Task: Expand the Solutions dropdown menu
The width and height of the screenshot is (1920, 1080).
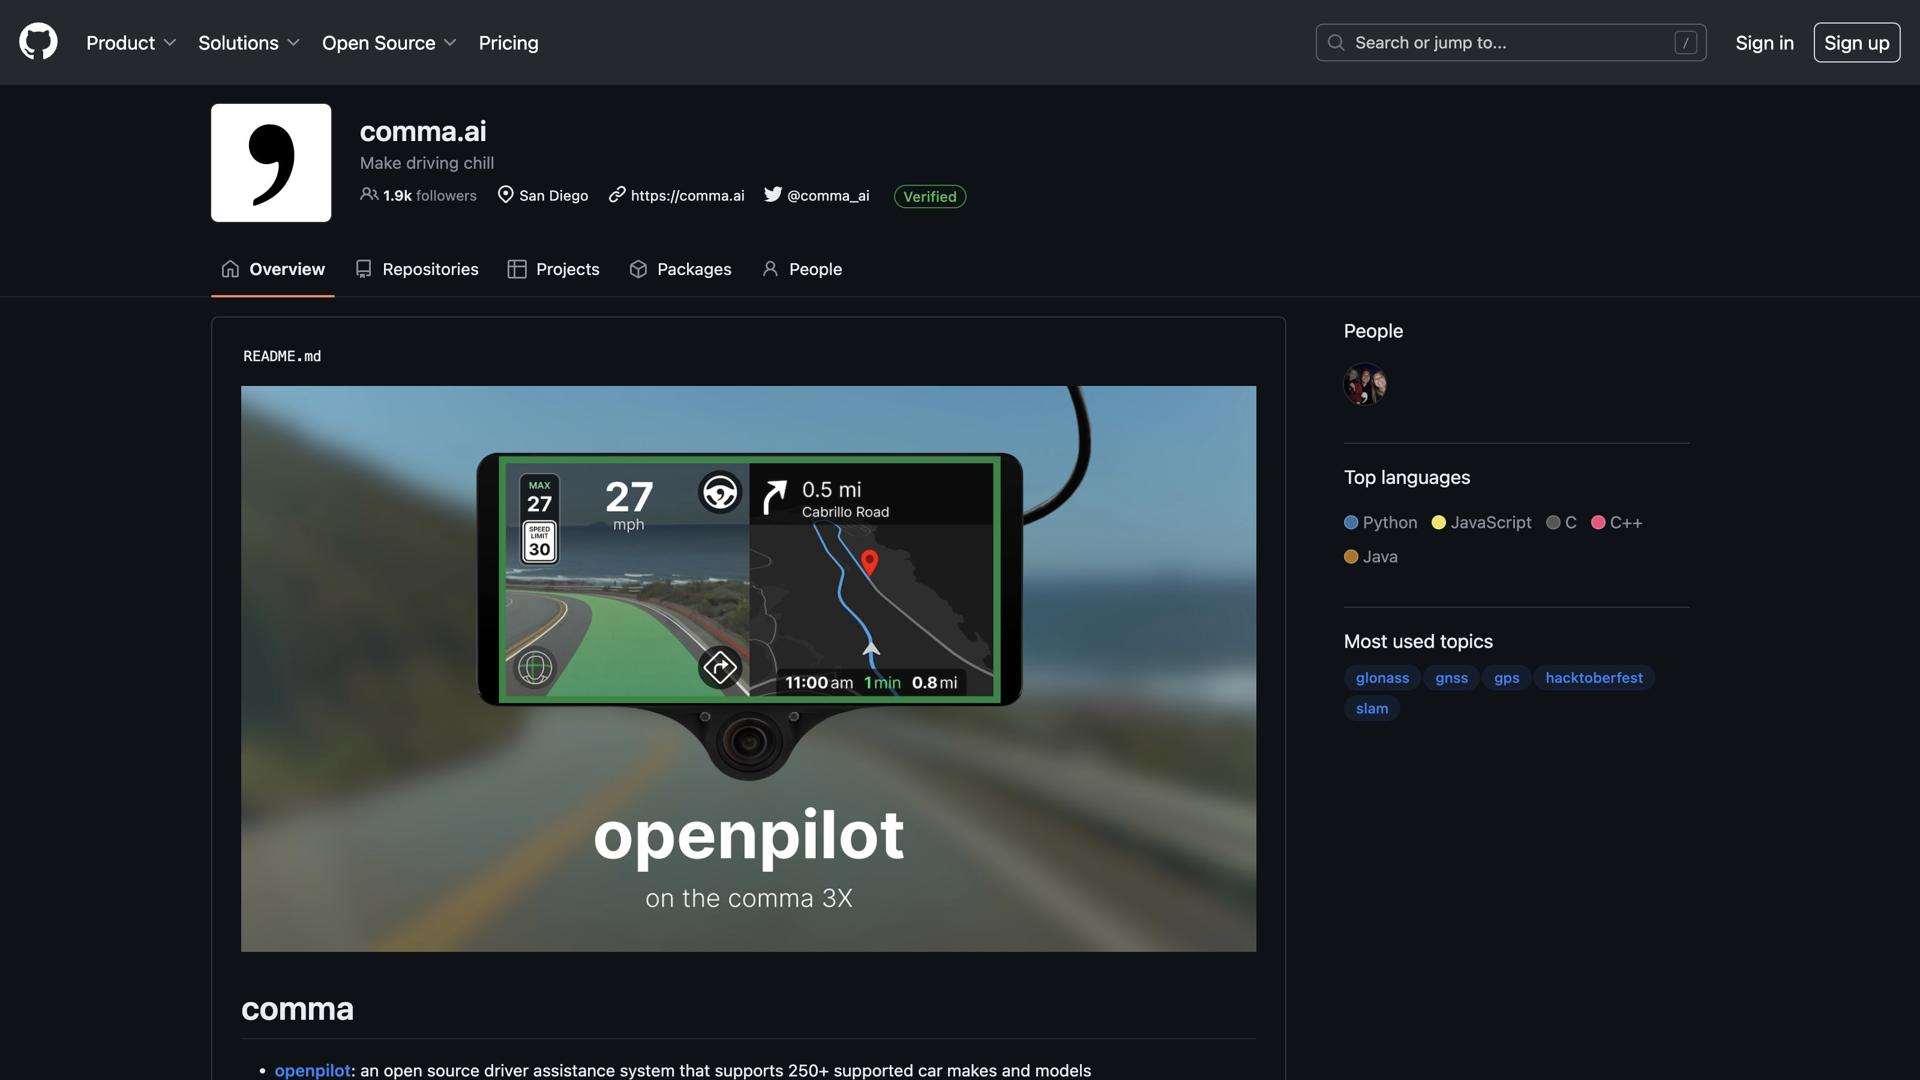Action: click(248, 43)
